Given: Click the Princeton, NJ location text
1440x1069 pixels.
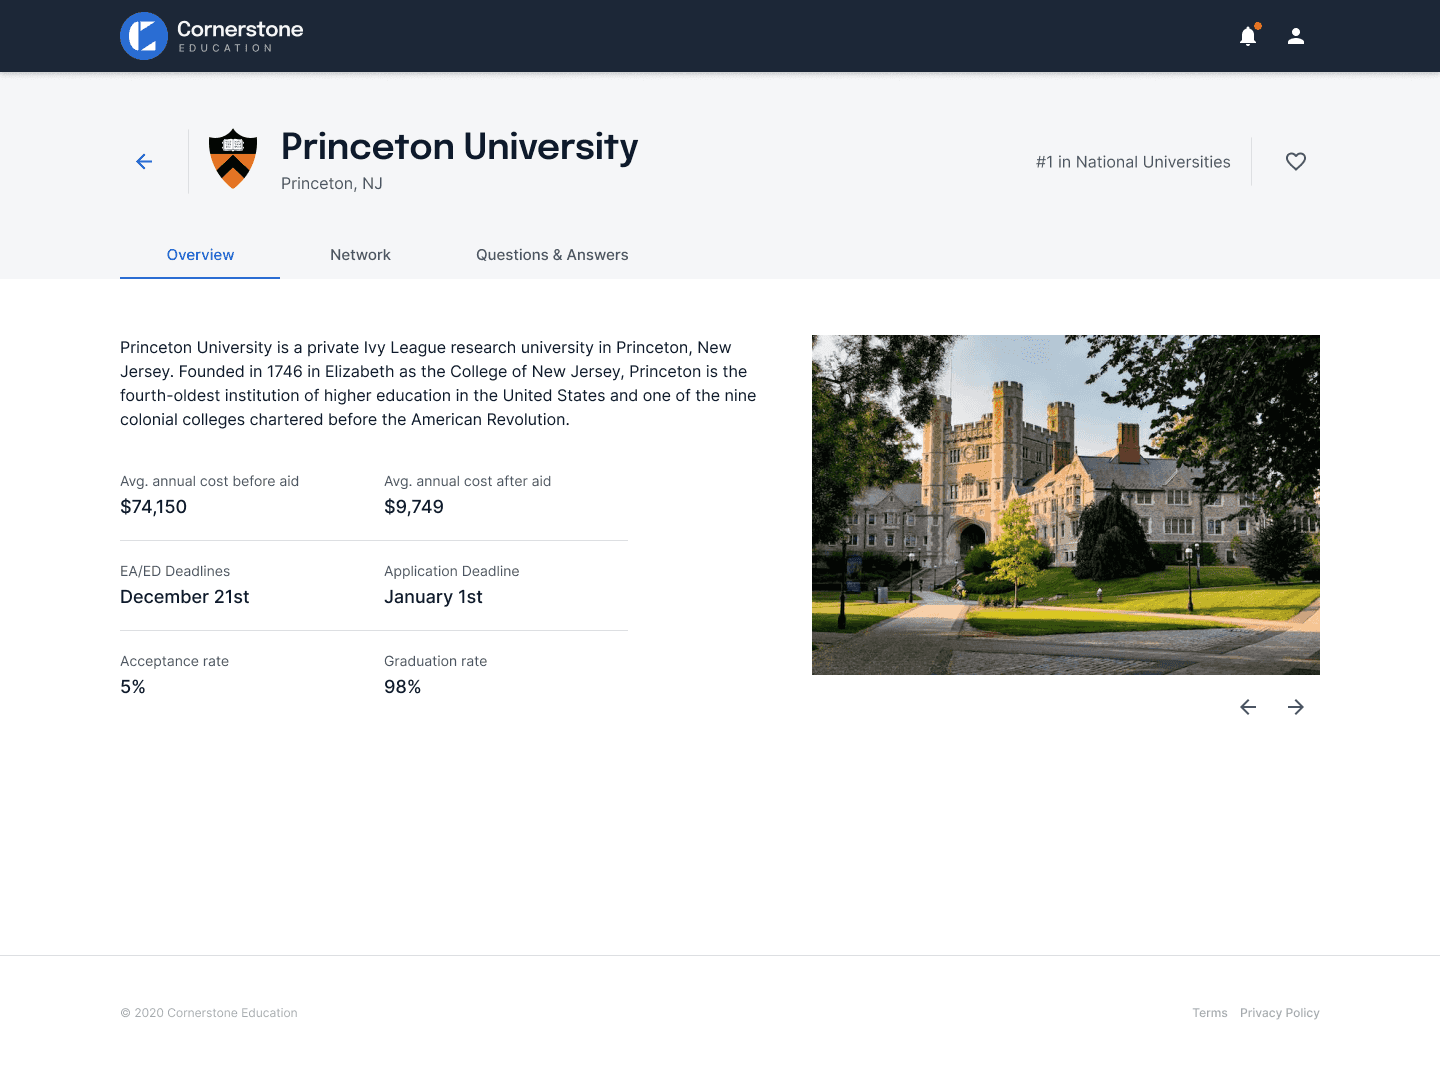Looking at the screenshot, I should pos(331,183).
